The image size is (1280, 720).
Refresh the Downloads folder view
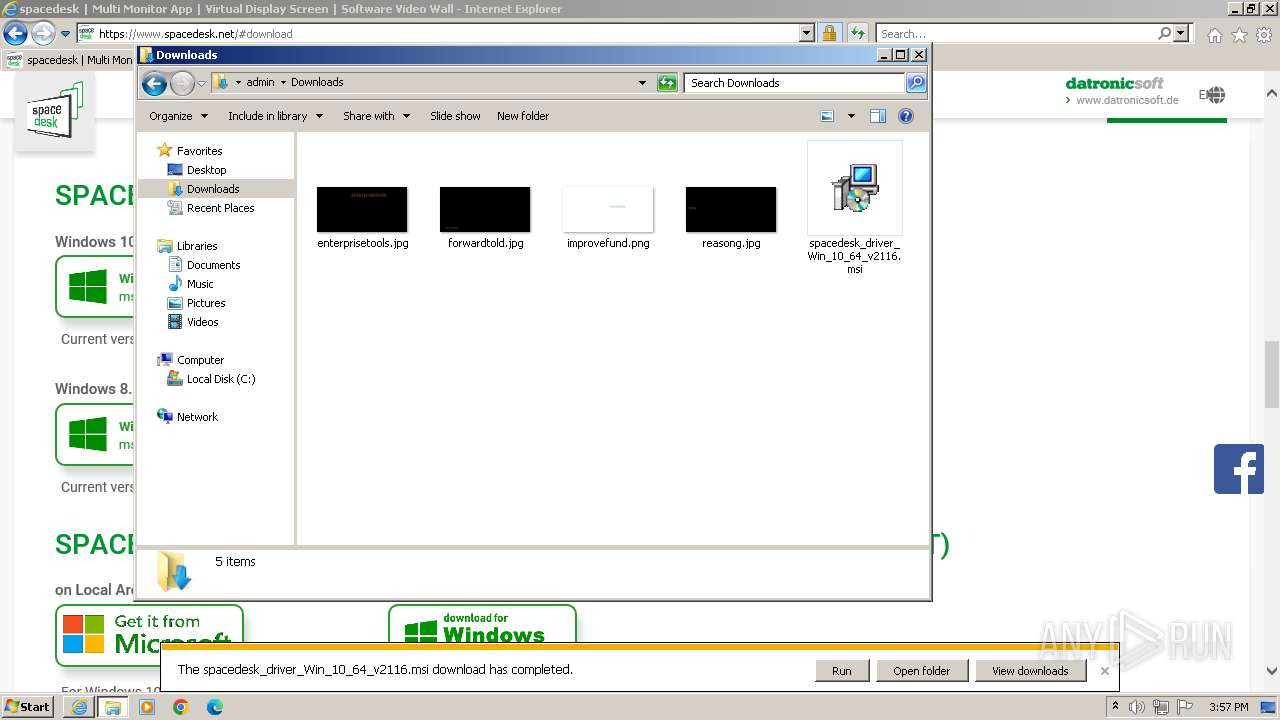coord(667,83)
